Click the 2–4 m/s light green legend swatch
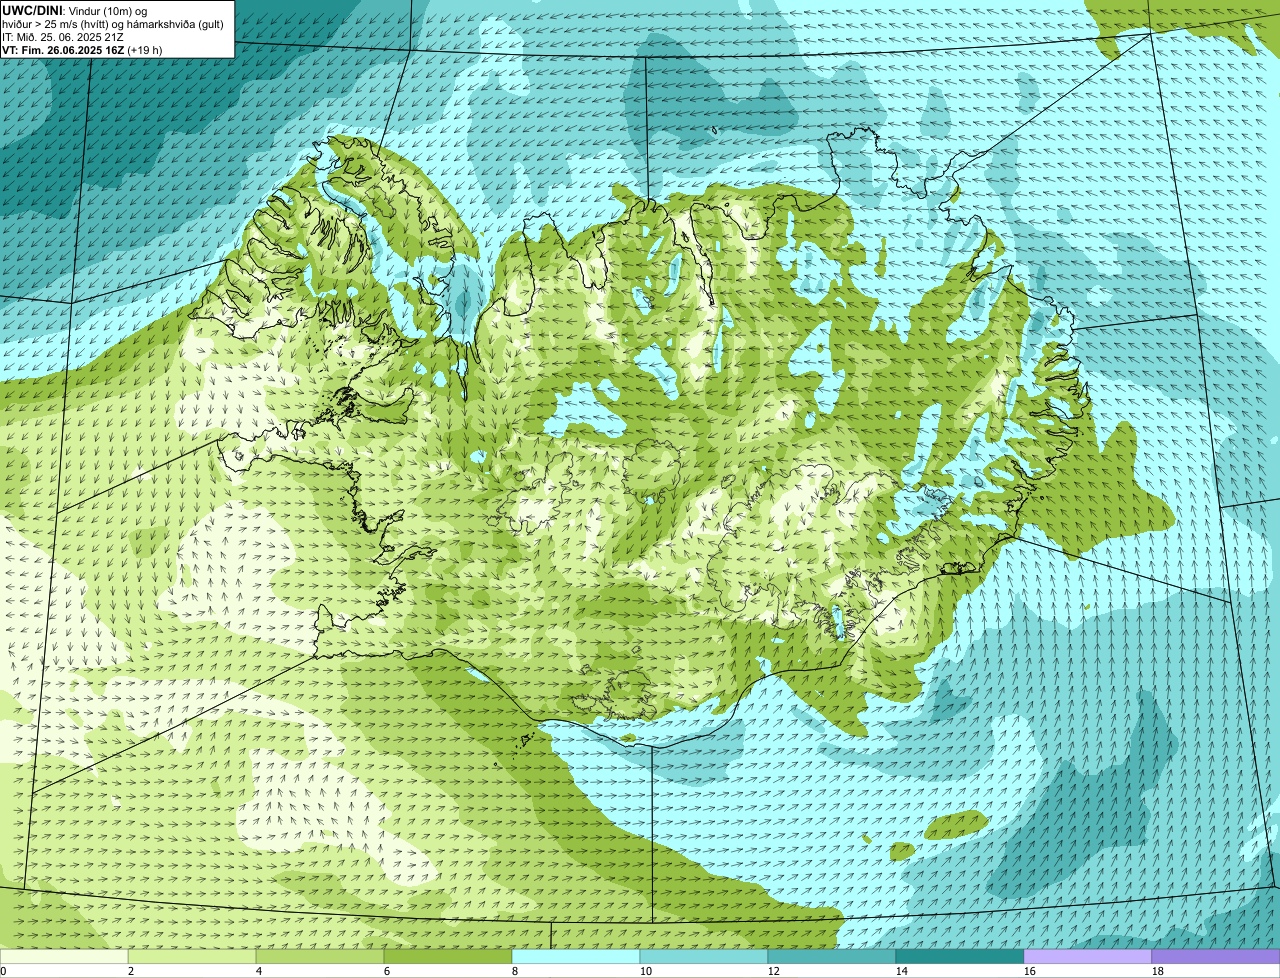 point(192,956)
